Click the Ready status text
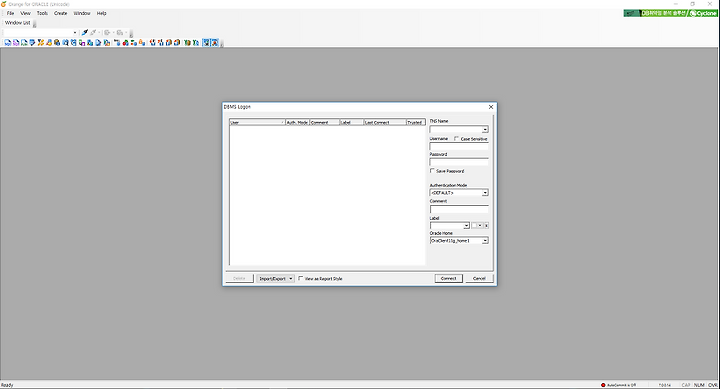The width and height of the screenshot is (720, 389). point(7,385)
